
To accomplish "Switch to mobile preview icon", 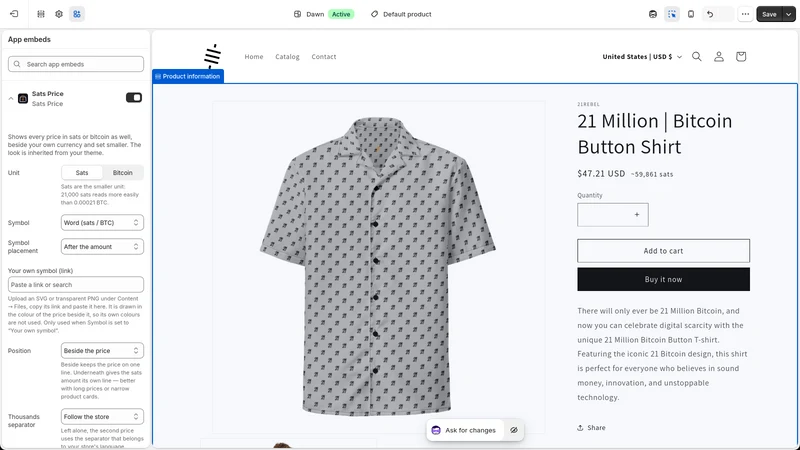I will click(691, 14).
